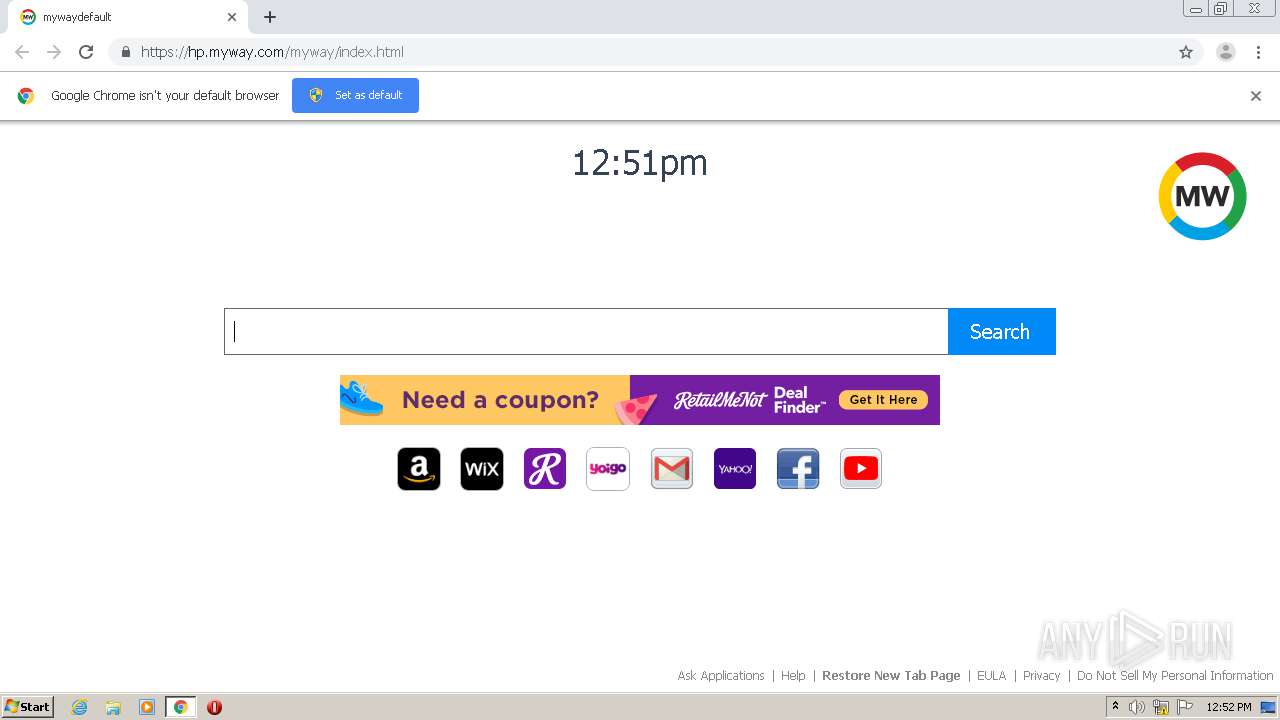The image size is (1280, 720).
Task: Click the Chrome taskbar button
Action: click(x=180, y=707)
